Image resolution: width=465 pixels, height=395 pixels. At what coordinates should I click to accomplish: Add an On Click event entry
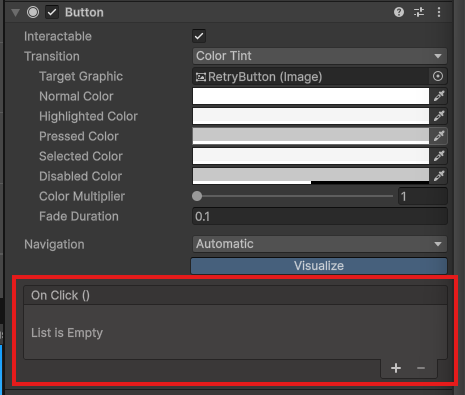396,368
